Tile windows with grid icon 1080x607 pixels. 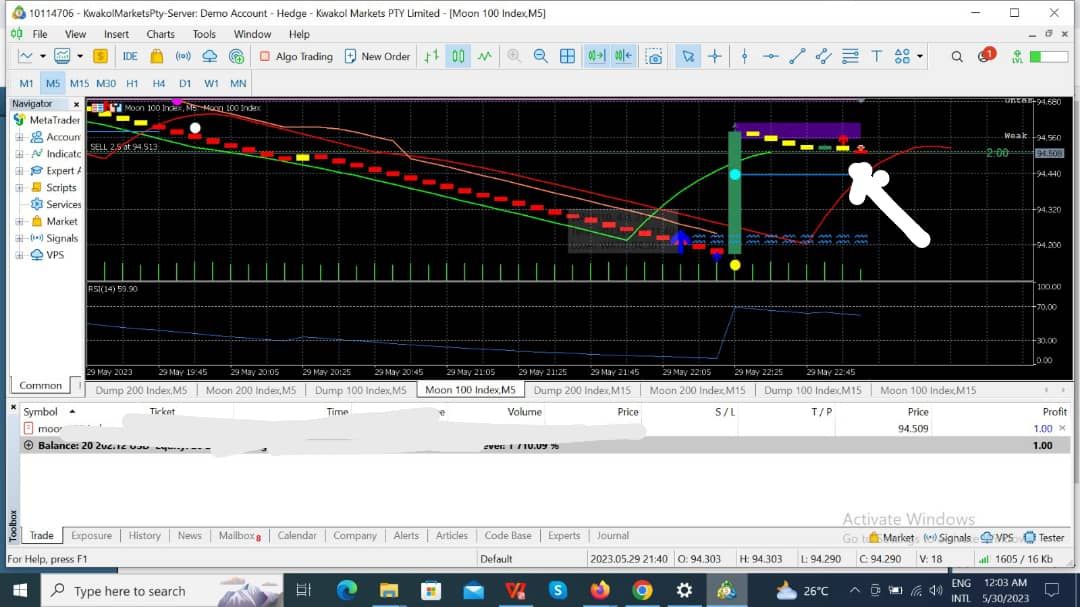[x=568, y=56]
